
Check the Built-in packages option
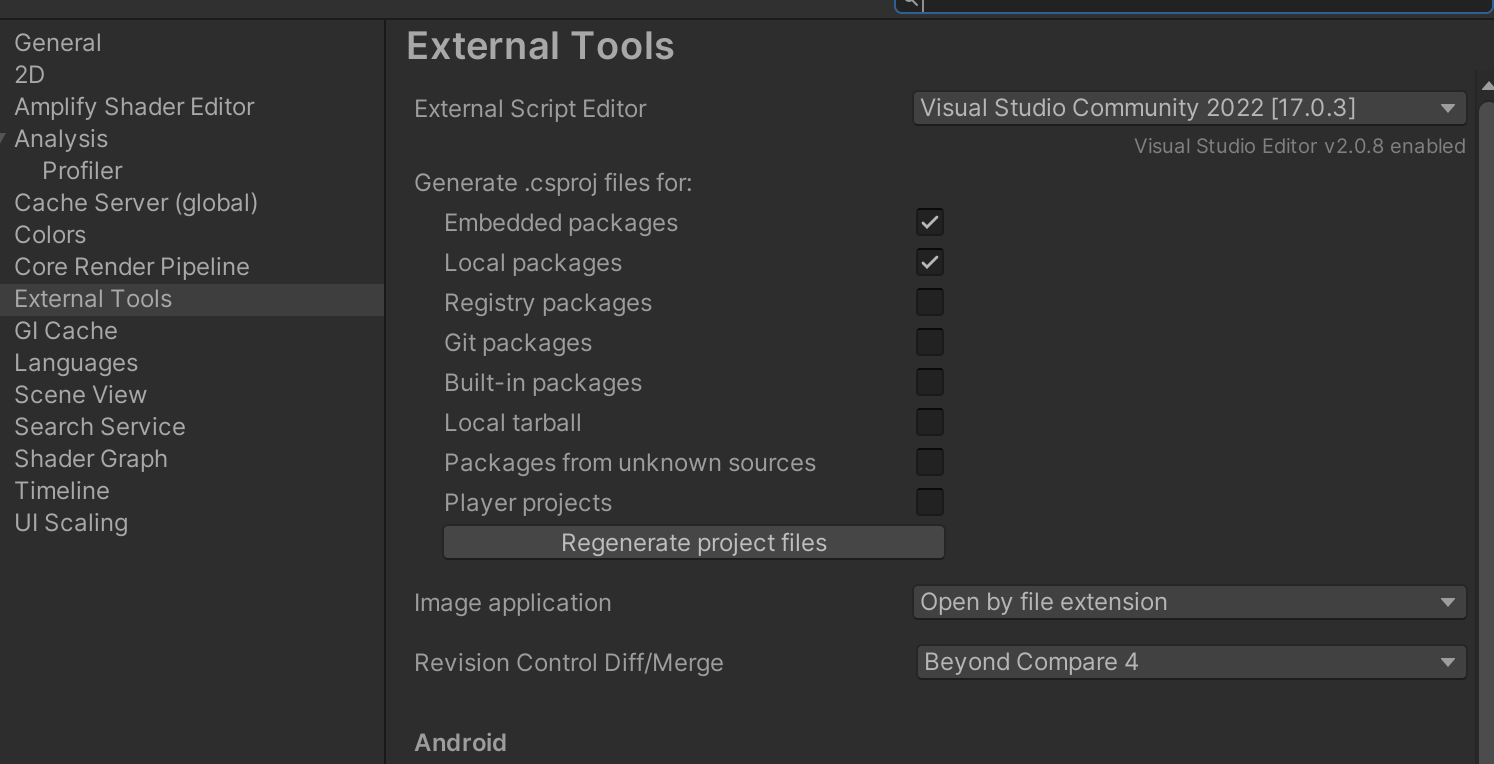click(930, 382)
